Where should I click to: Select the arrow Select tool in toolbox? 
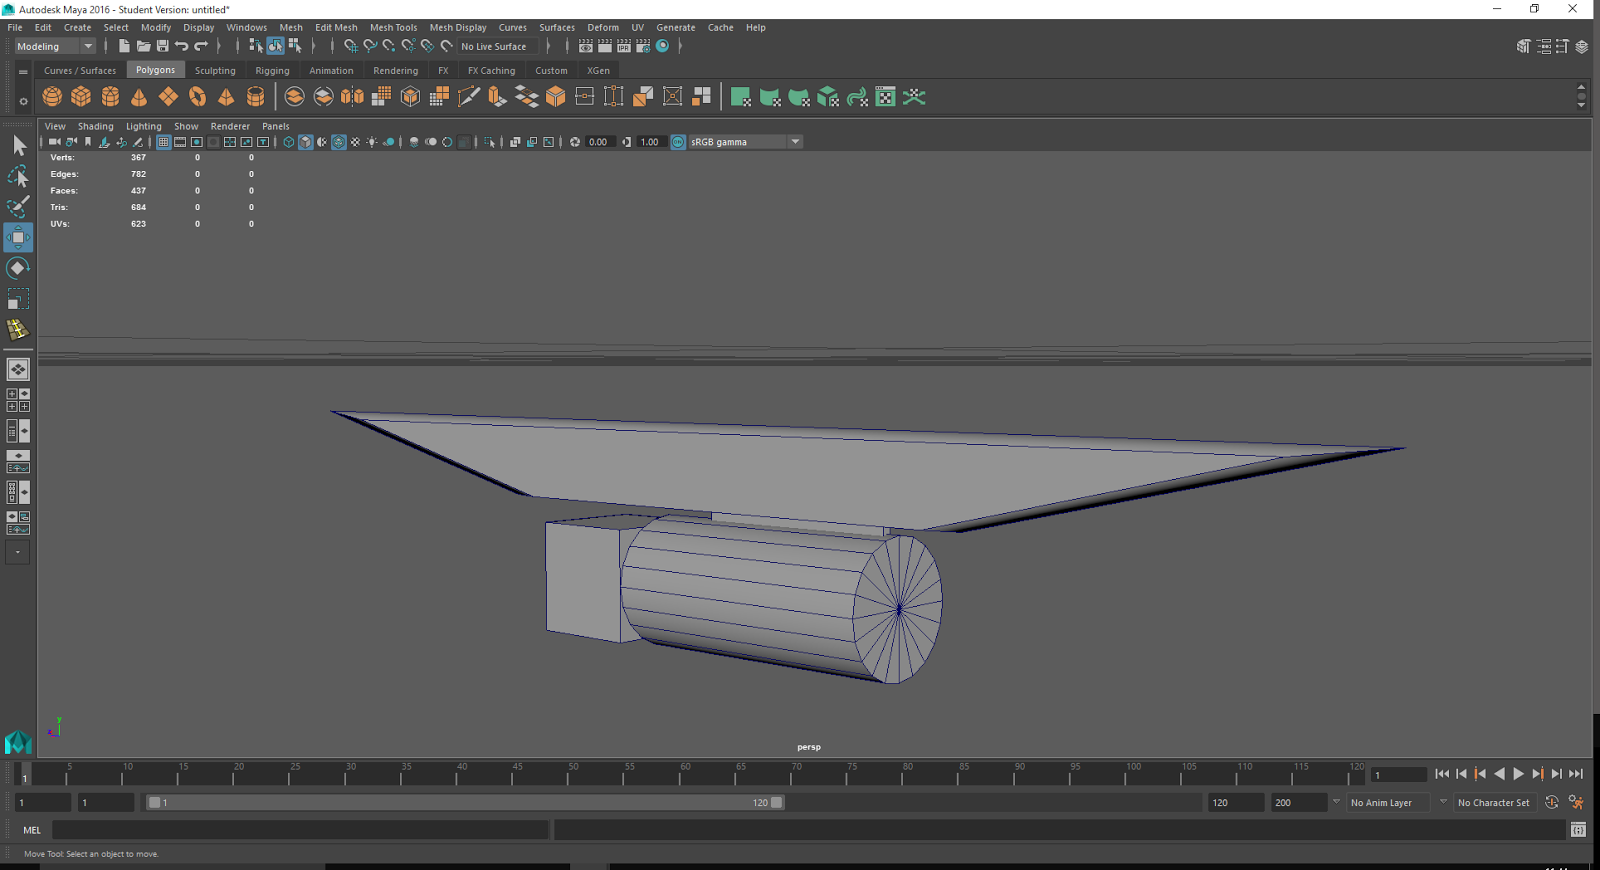tap(18, 146)
